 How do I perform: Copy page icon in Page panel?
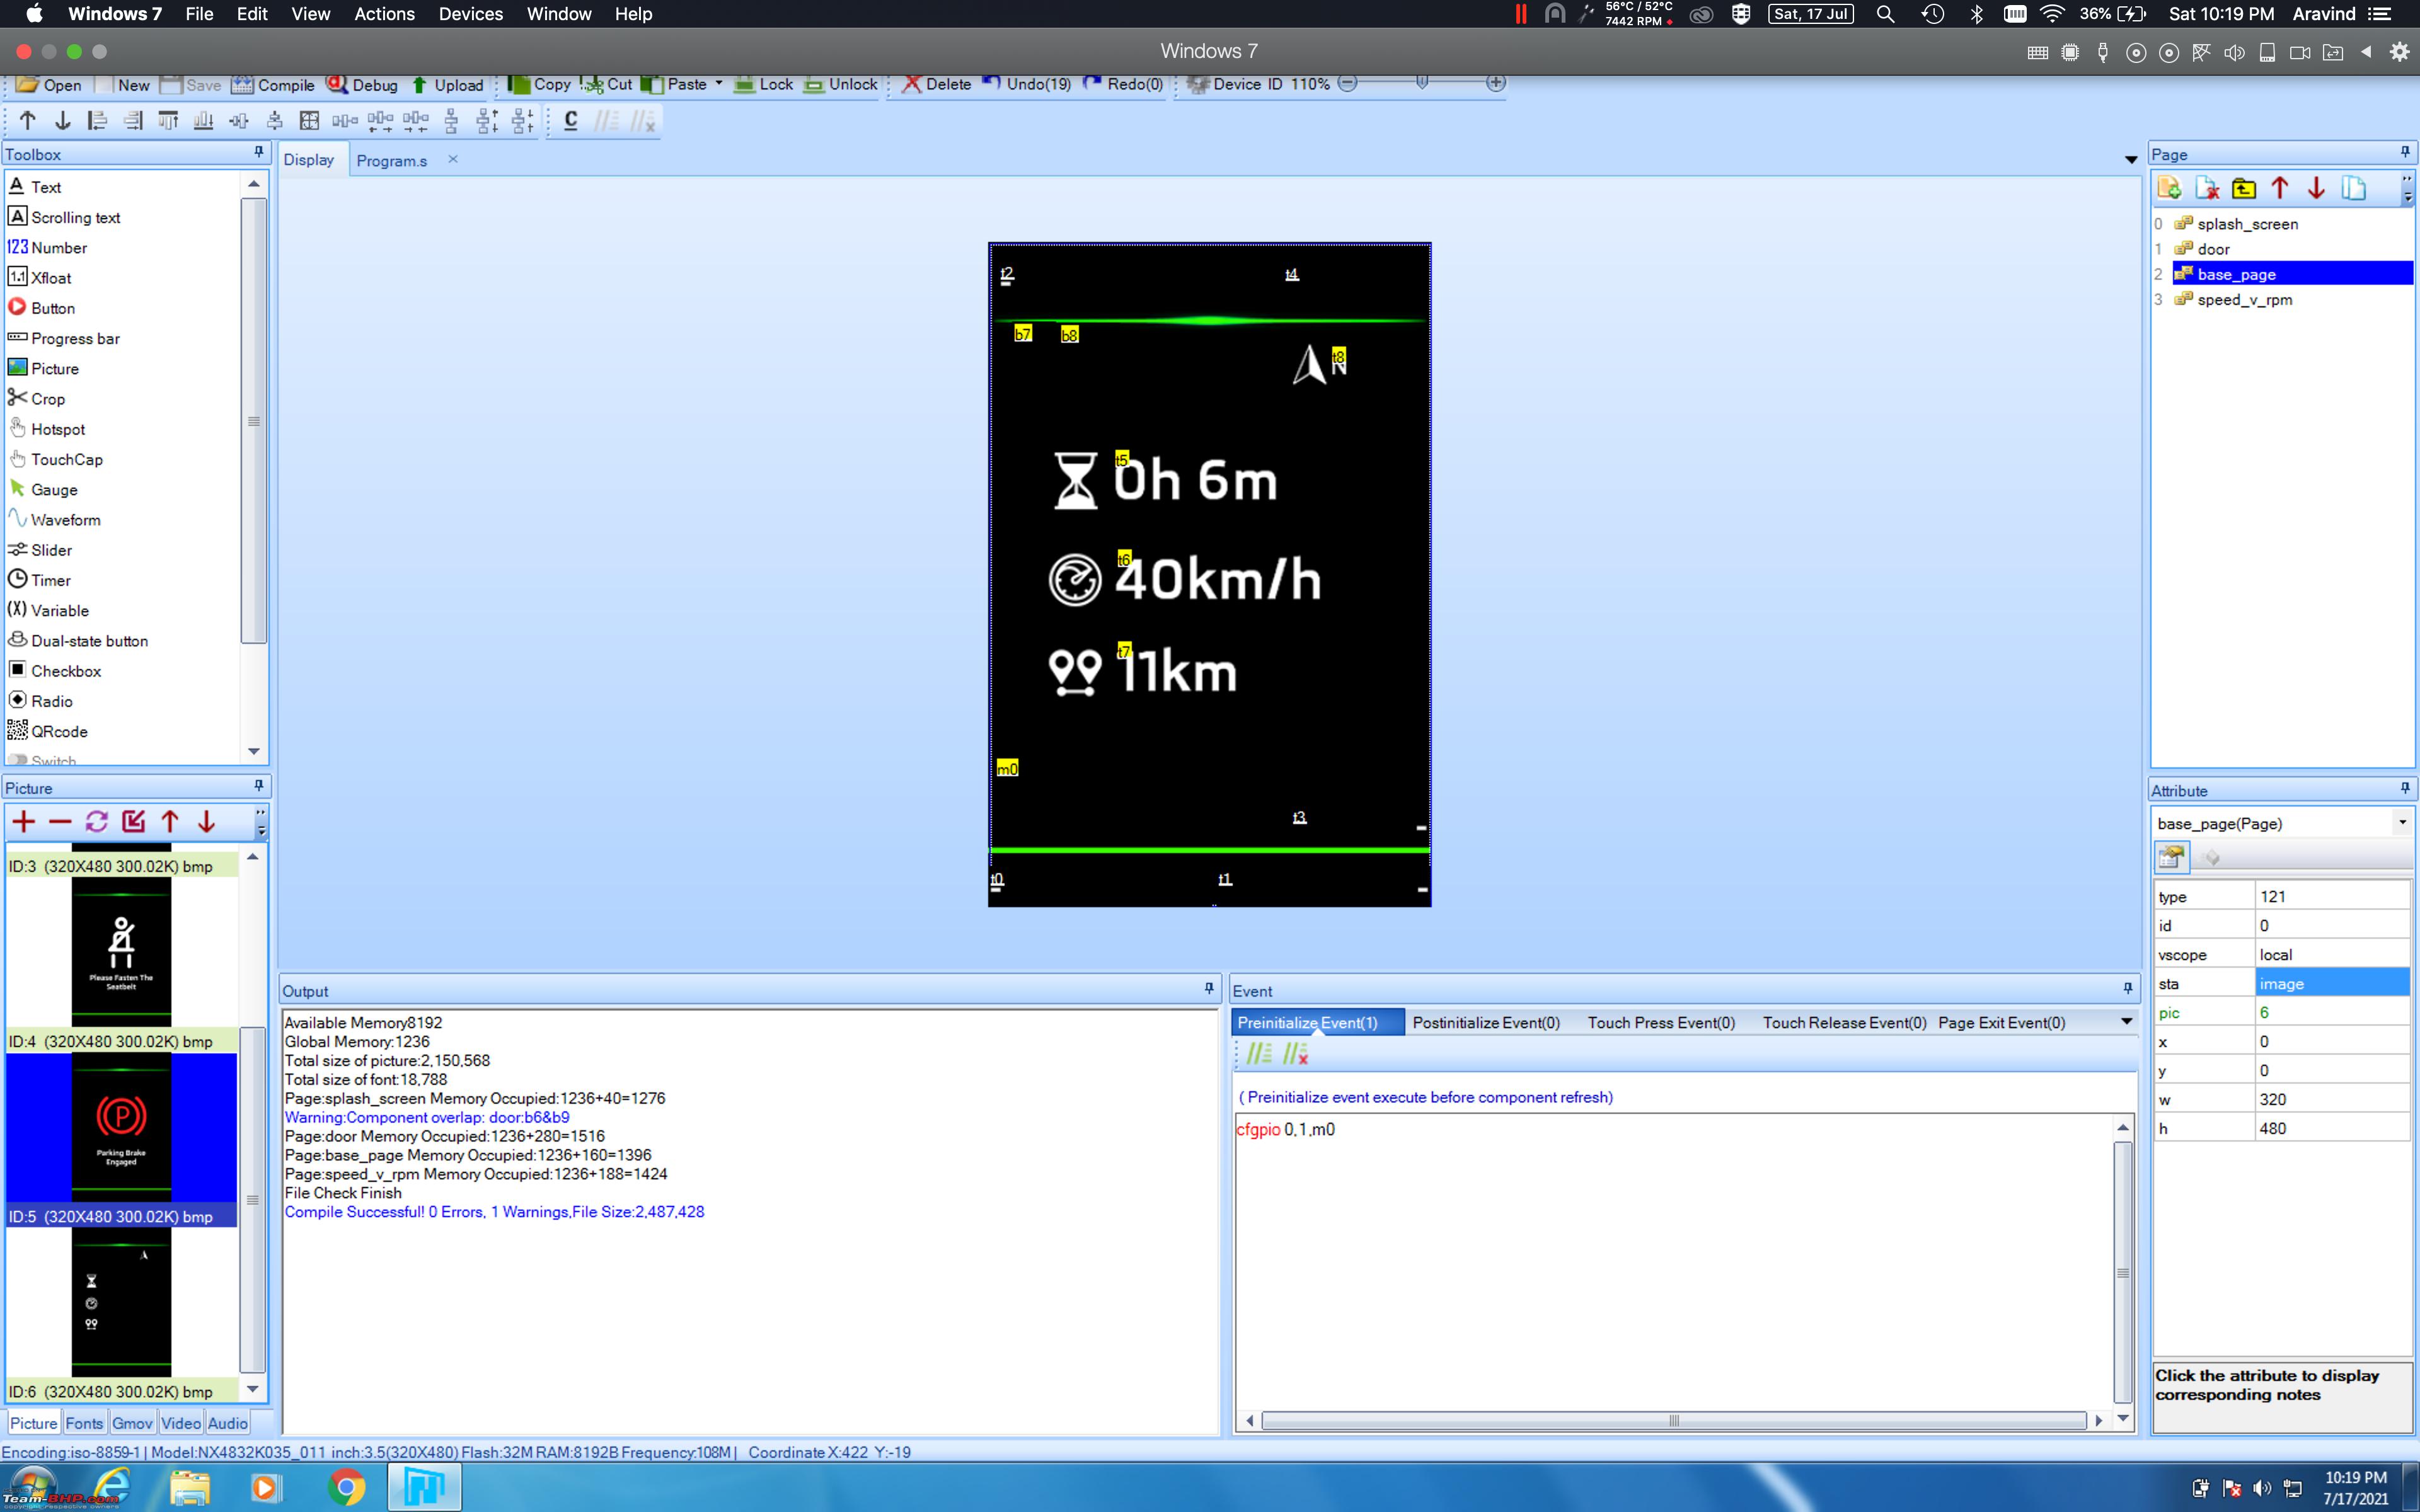coord(2353,188)
